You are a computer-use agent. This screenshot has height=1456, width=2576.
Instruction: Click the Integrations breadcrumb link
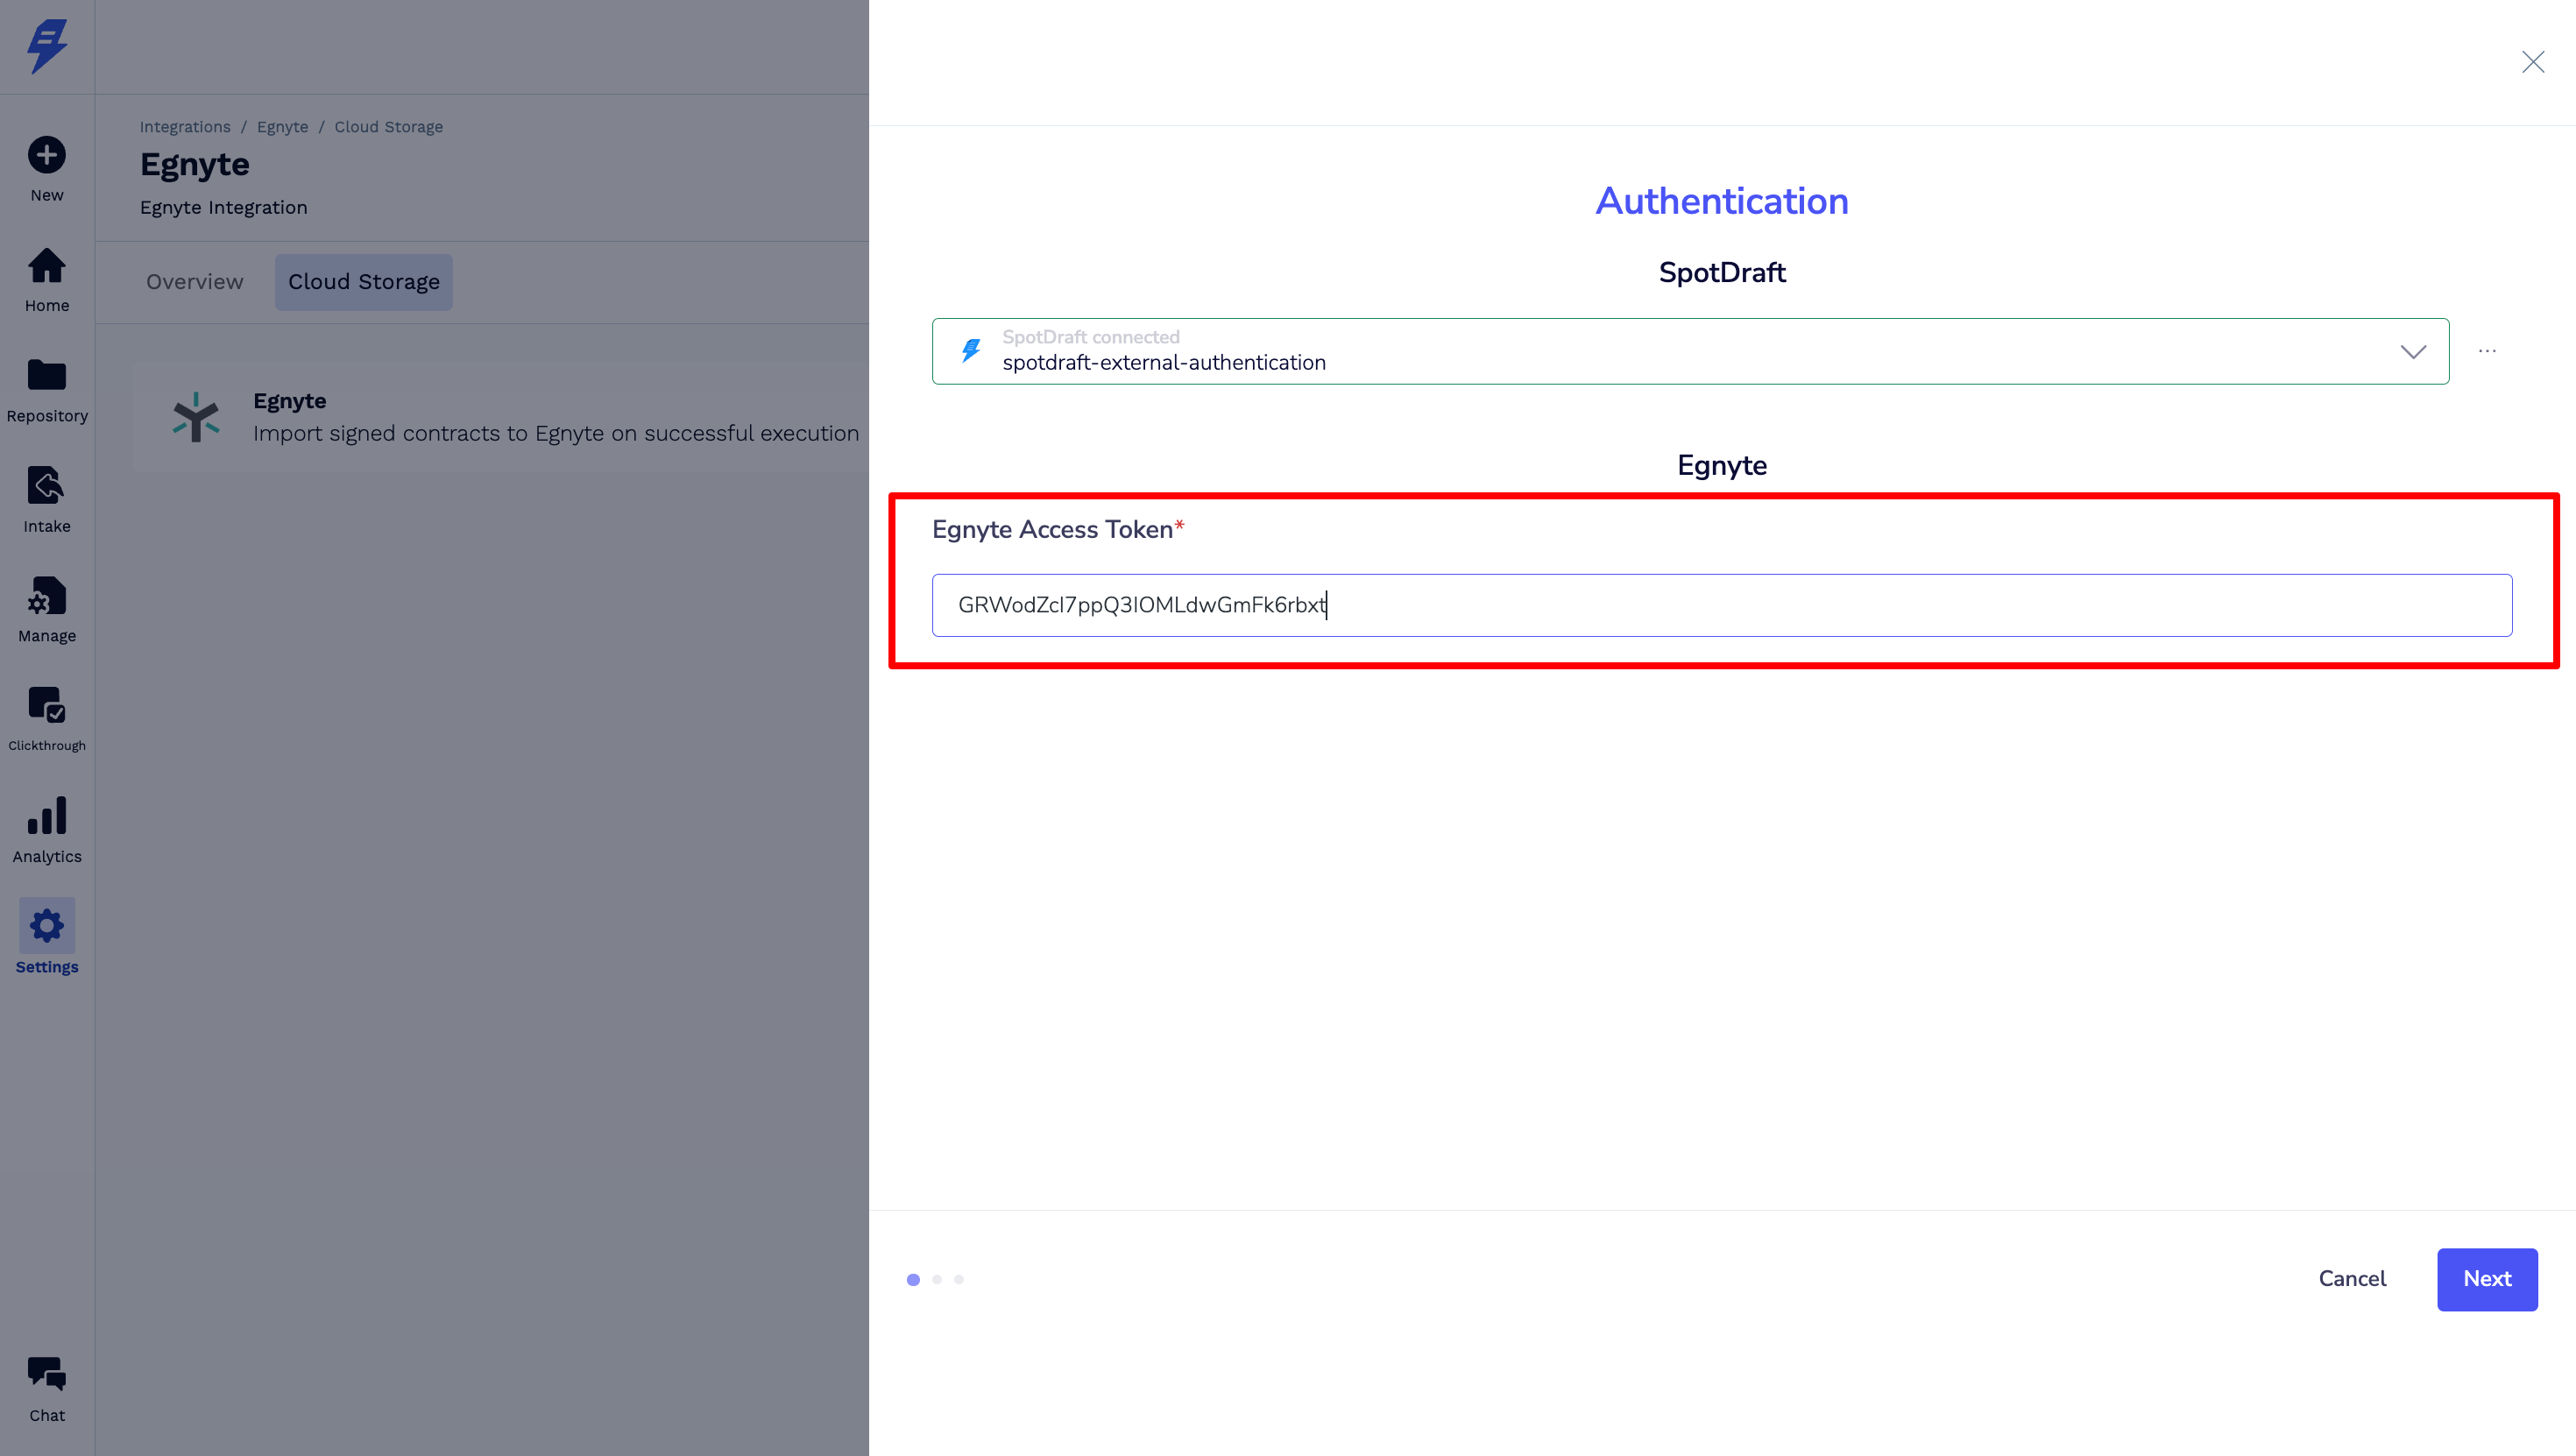pyautogui.click(x=185, y=127)
